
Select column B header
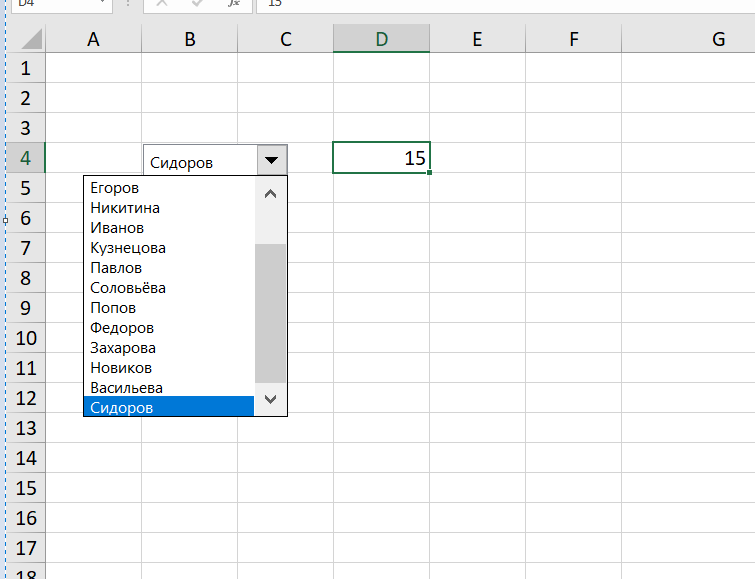click(x=190, y=39)
